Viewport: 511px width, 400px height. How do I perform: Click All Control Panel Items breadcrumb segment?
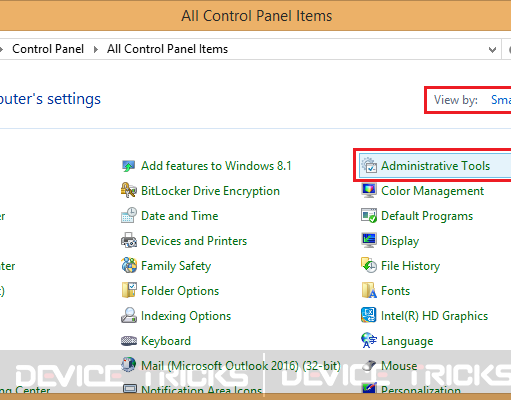(167, 49)
